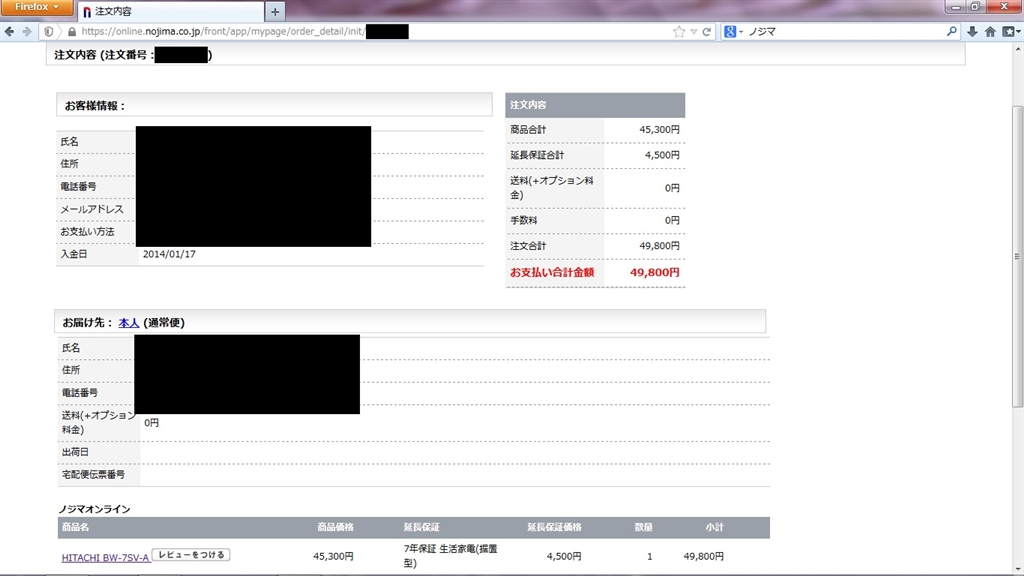Open the bookmarks menu icon

1012,31
